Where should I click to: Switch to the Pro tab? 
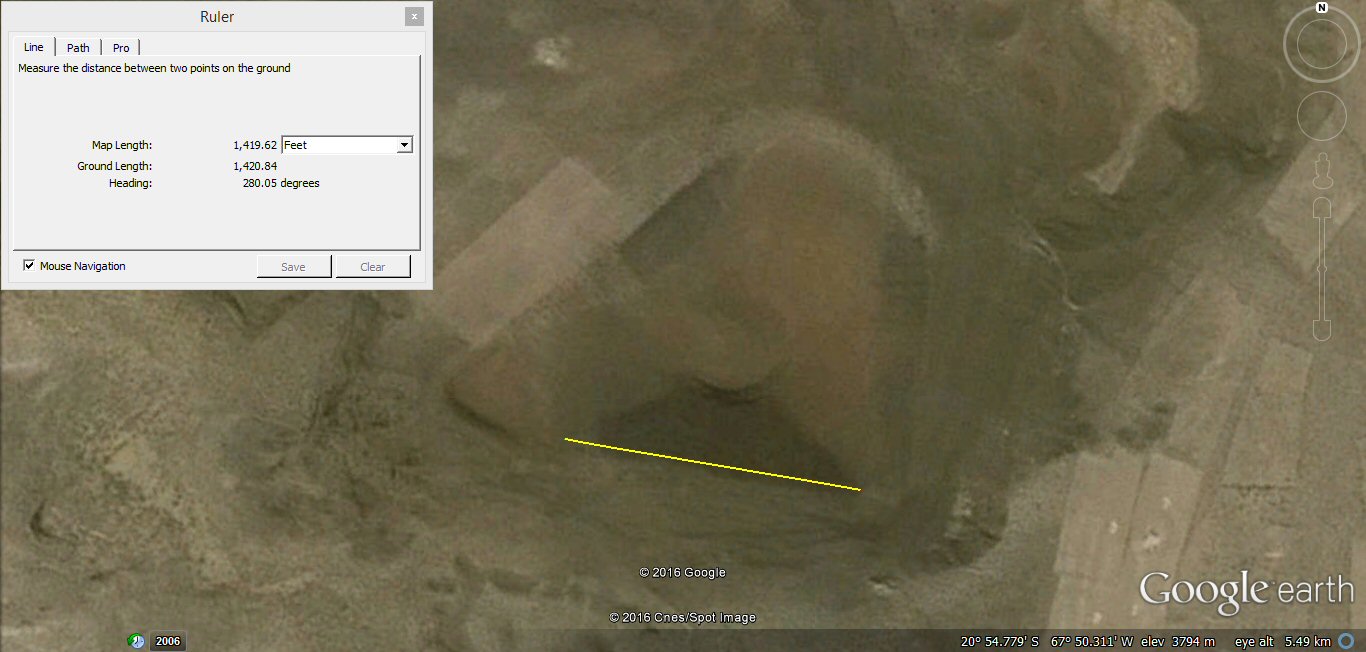121,48
